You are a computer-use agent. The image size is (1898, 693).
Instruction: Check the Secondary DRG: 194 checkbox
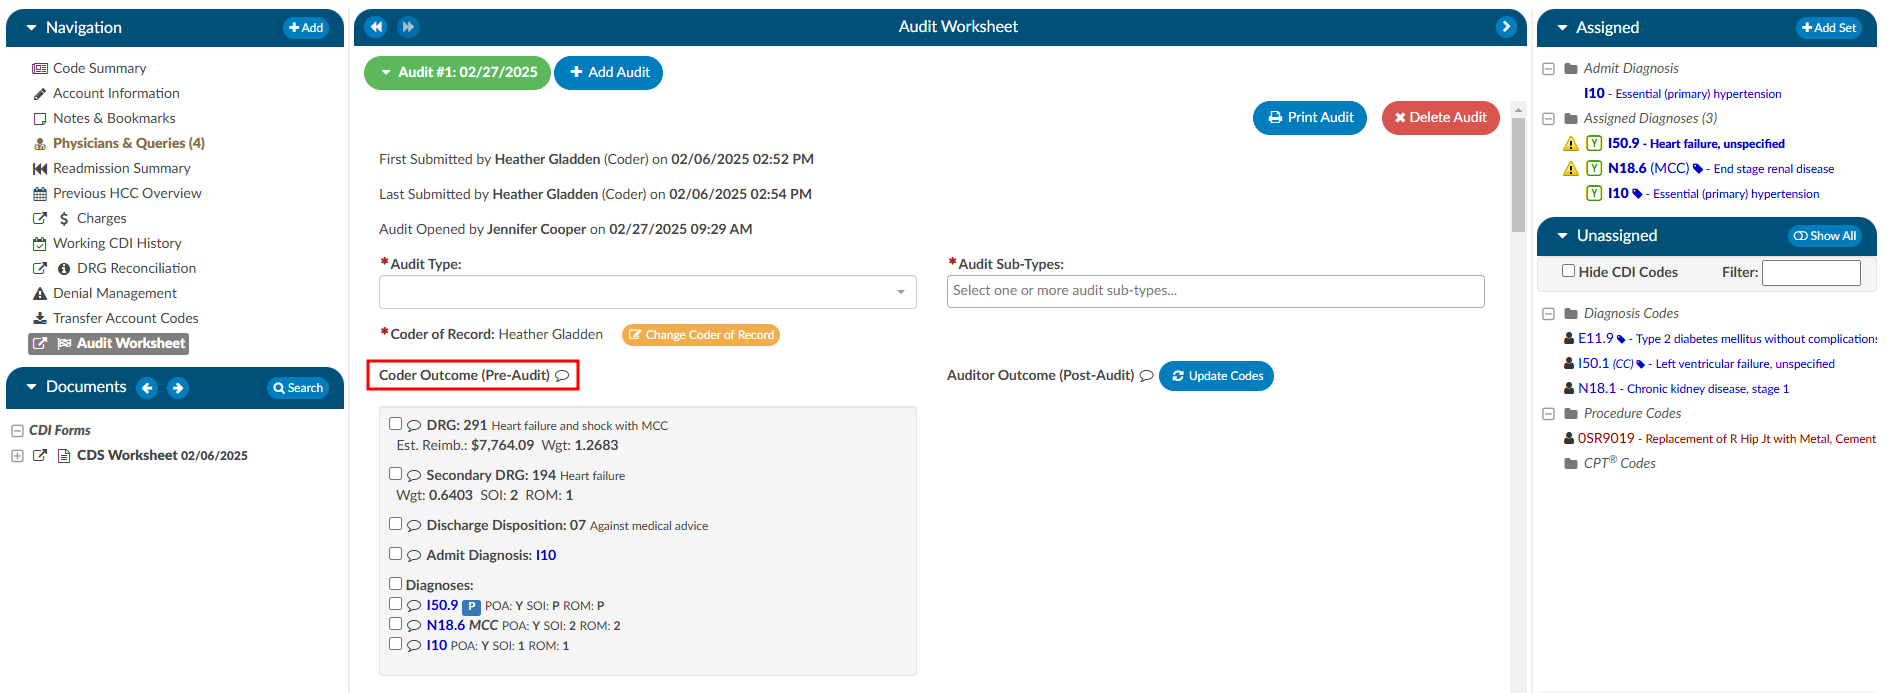pyautogui.click(x=395, y=474)
